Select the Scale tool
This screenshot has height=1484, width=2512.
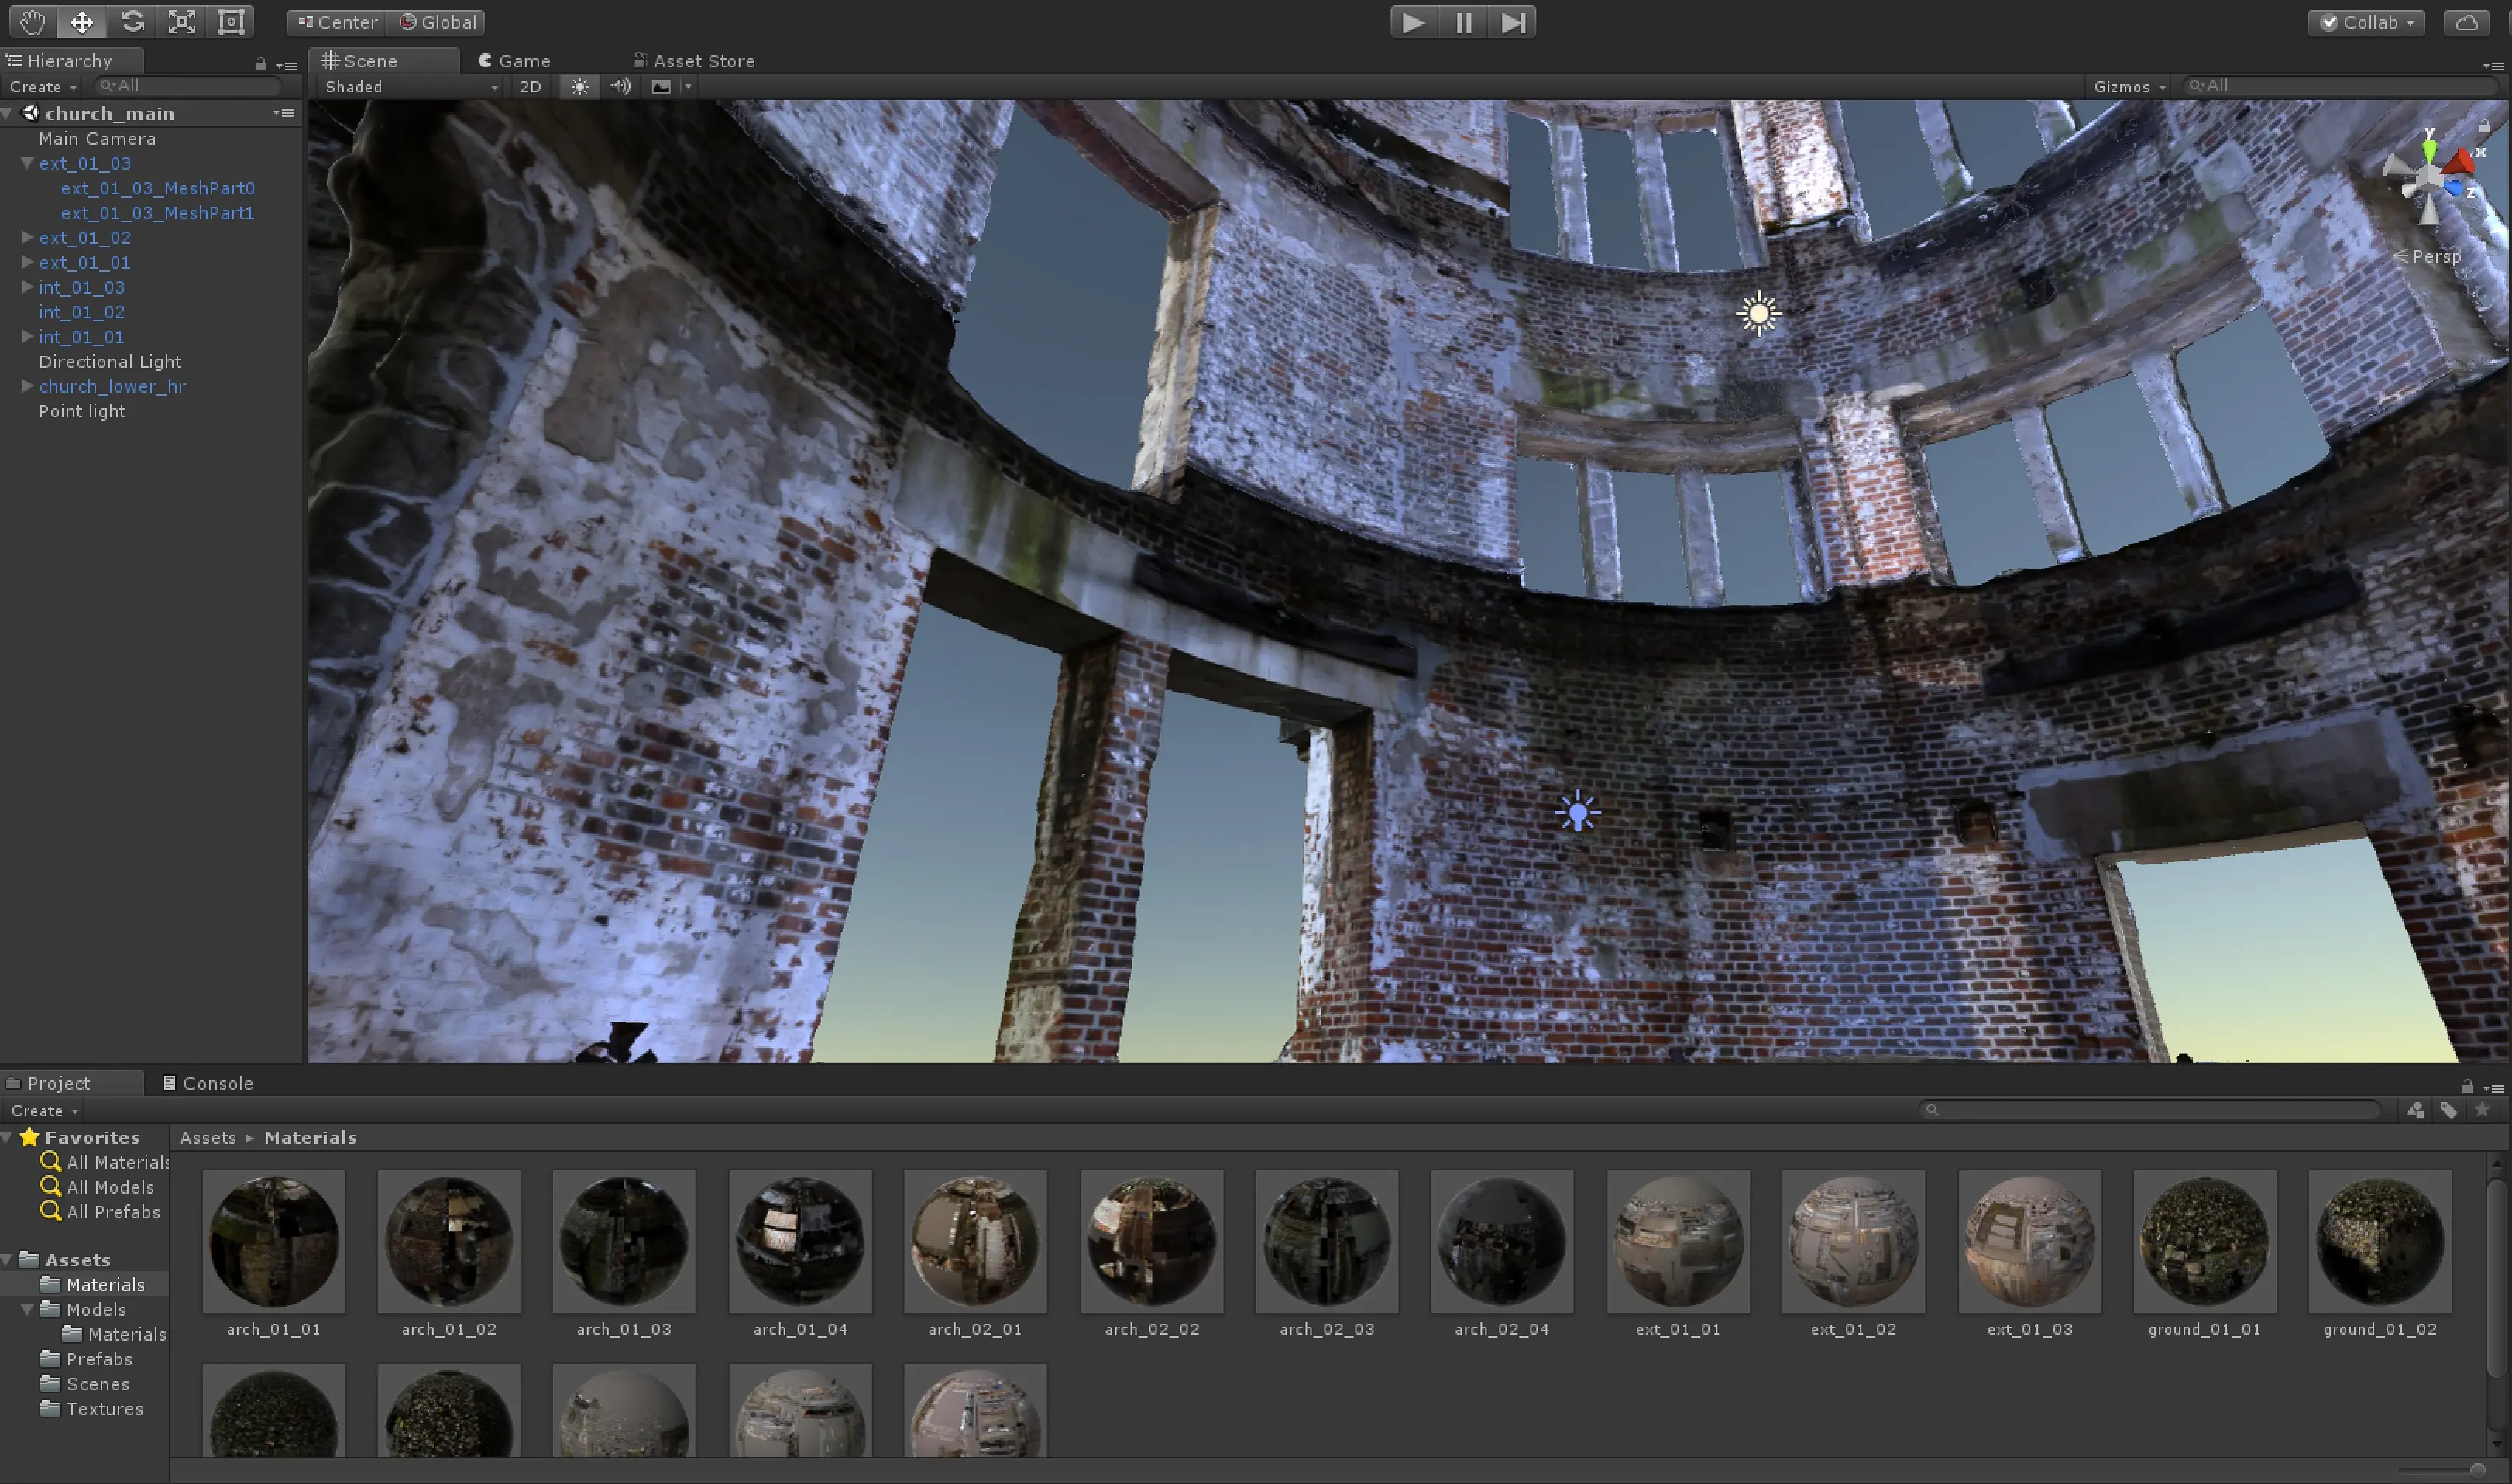point(181,22)
